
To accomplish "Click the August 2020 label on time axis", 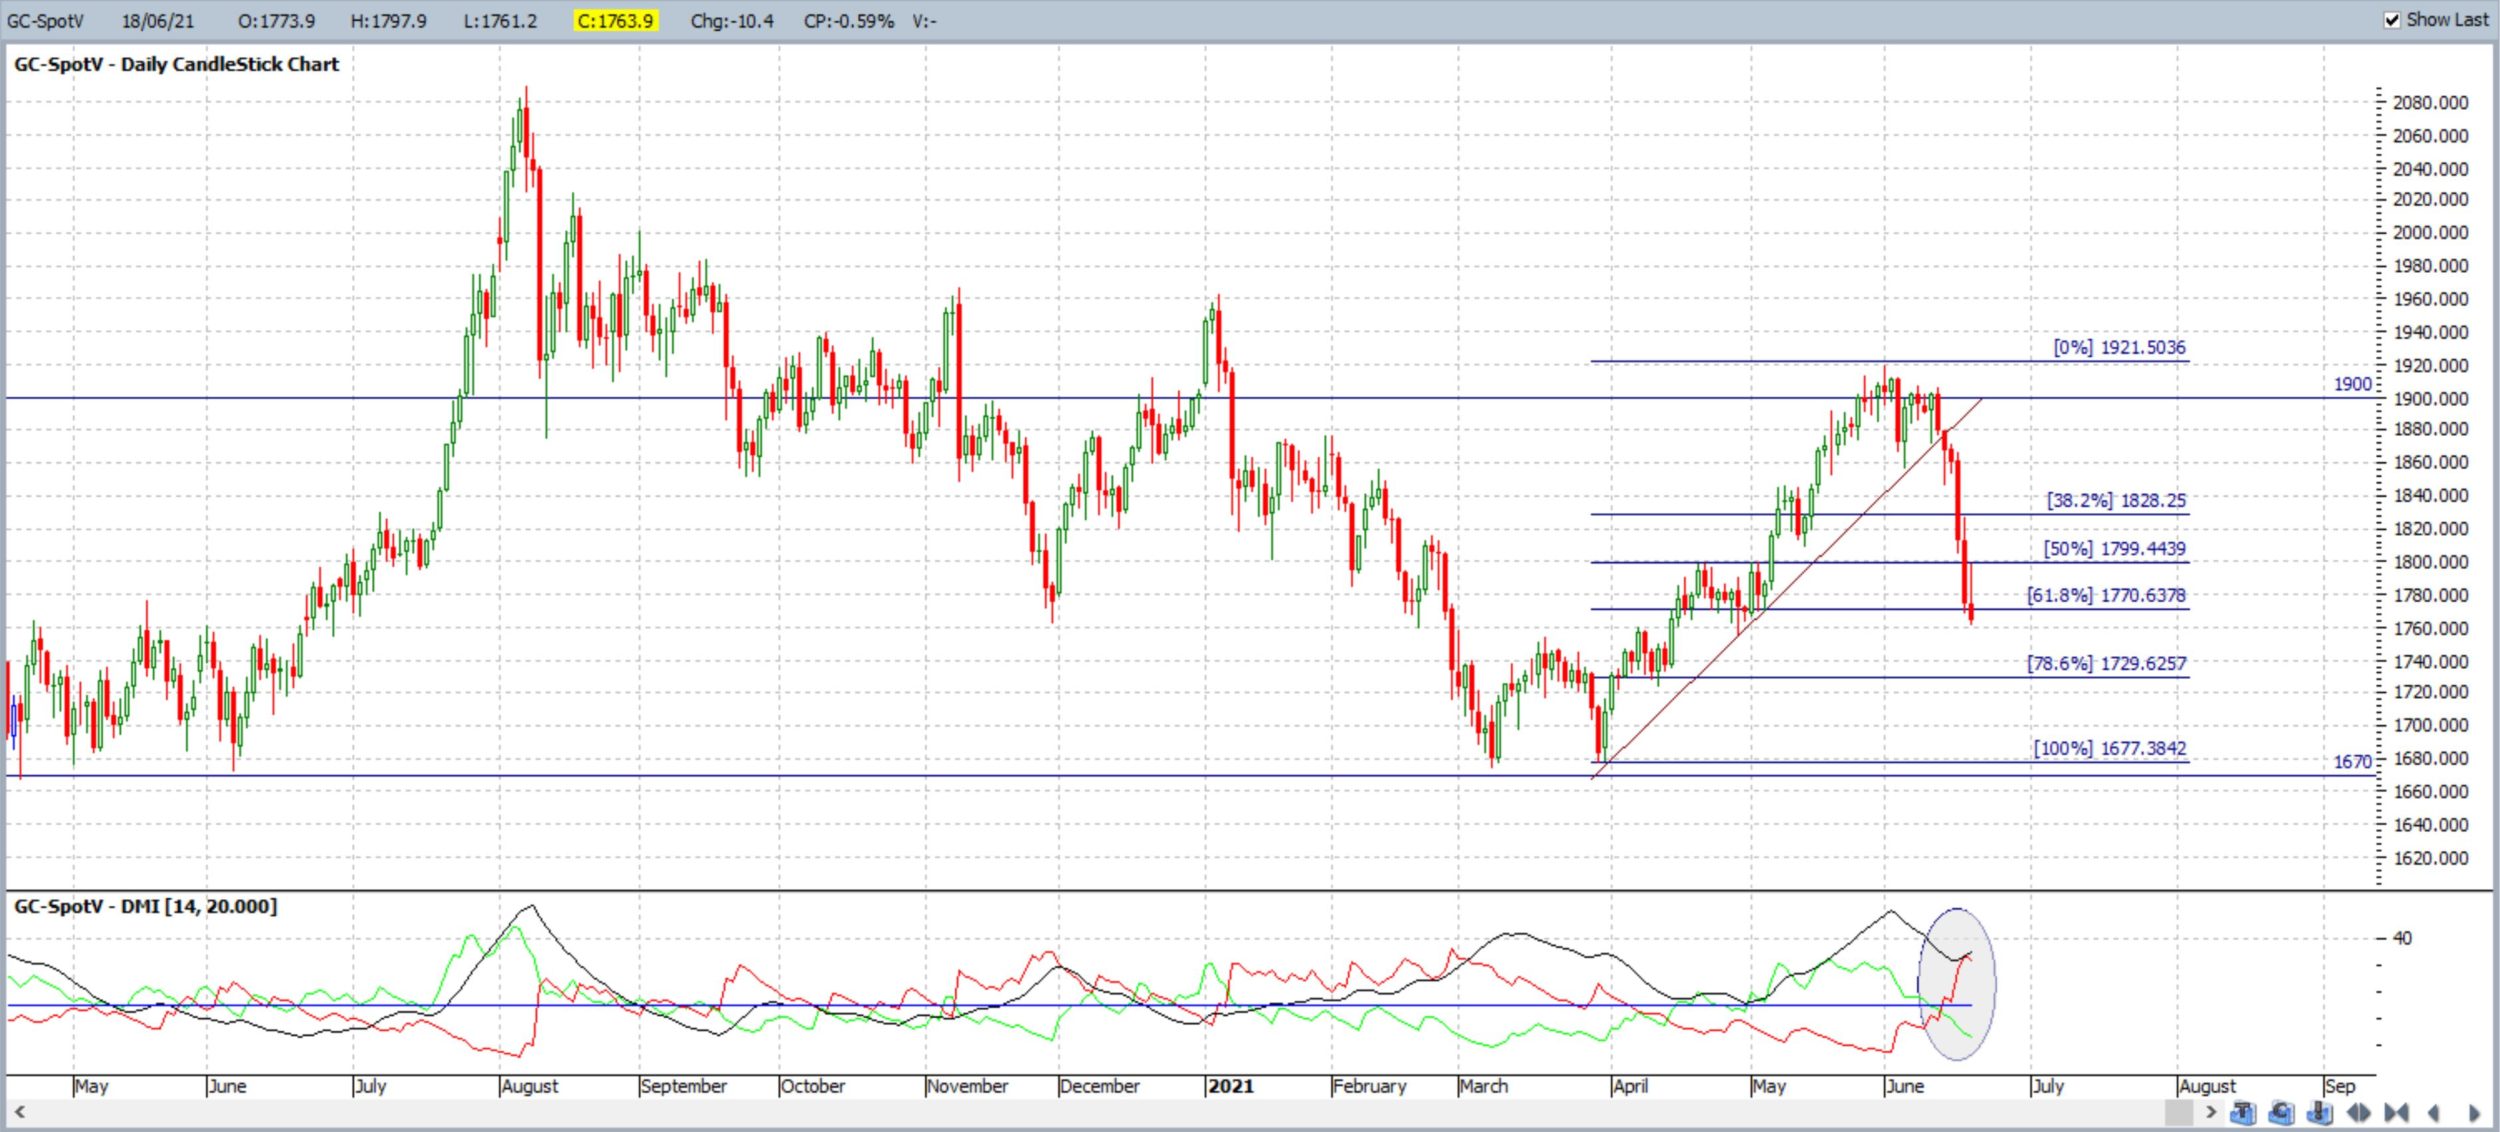I will (530, 1086).
